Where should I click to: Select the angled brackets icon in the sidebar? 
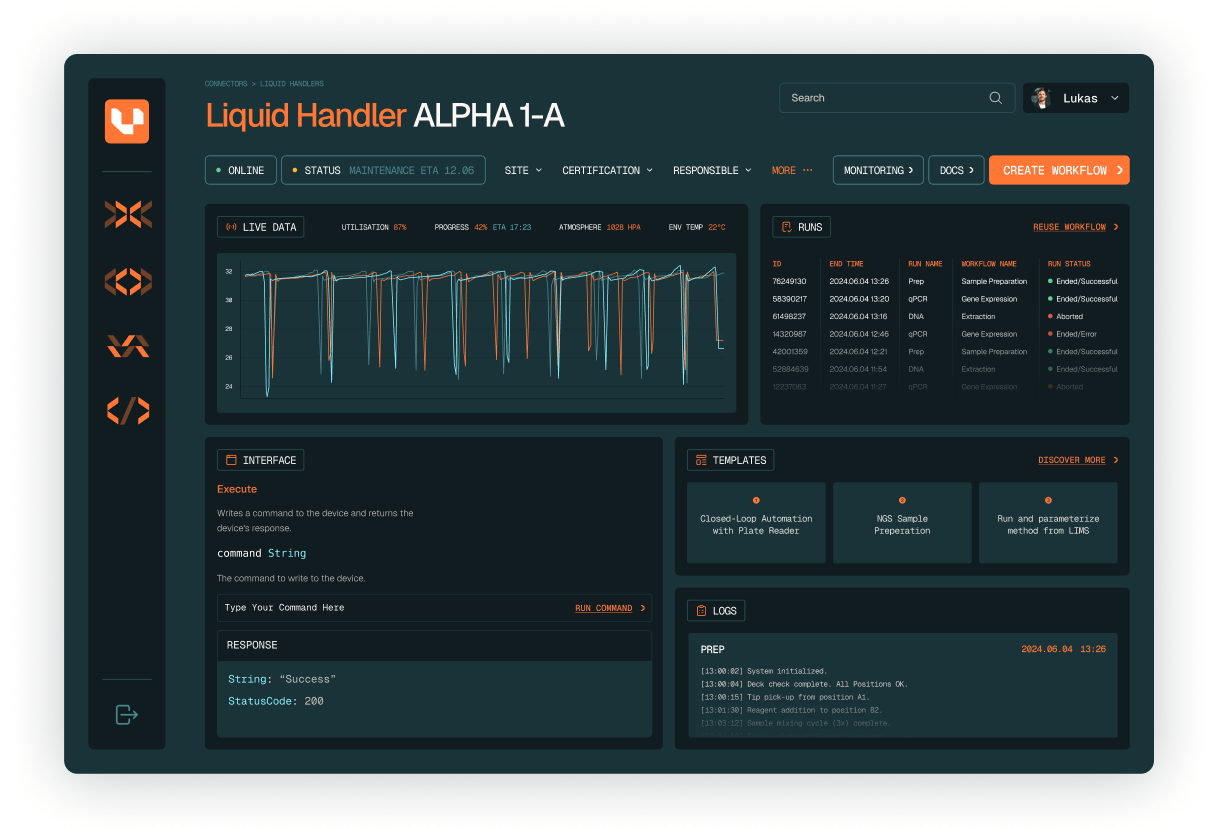128,281
